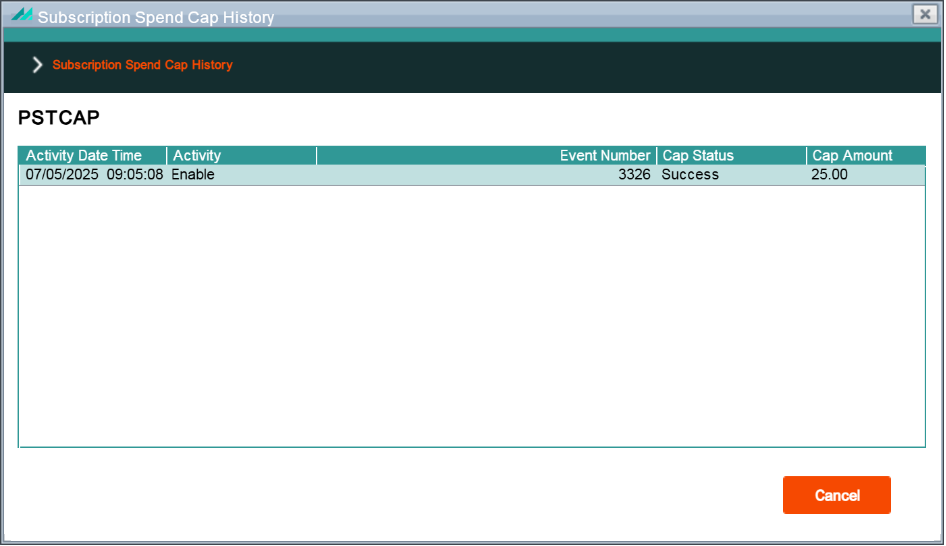This screenshot has width=946, height=546.
Task: Sort by Activity column header
Action: click(241, 156)
